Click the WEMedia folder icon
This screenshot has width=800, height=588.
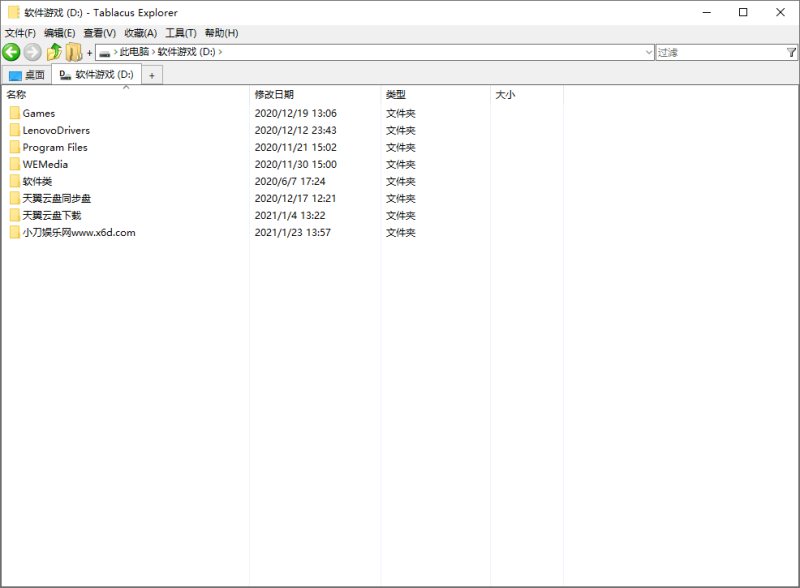point(15,164)
